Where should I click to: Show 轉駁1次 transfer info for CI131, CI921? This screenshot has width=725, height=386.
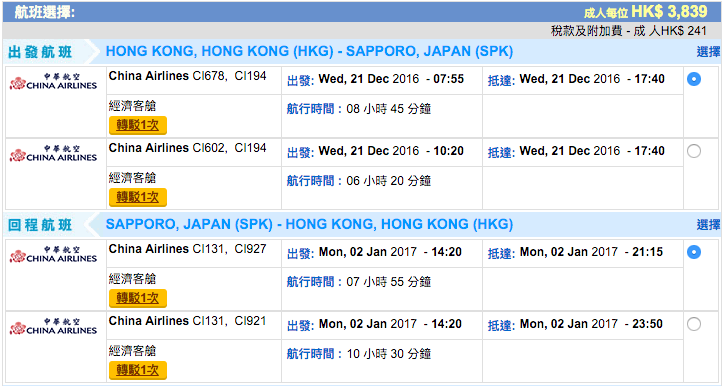point(138,370)
